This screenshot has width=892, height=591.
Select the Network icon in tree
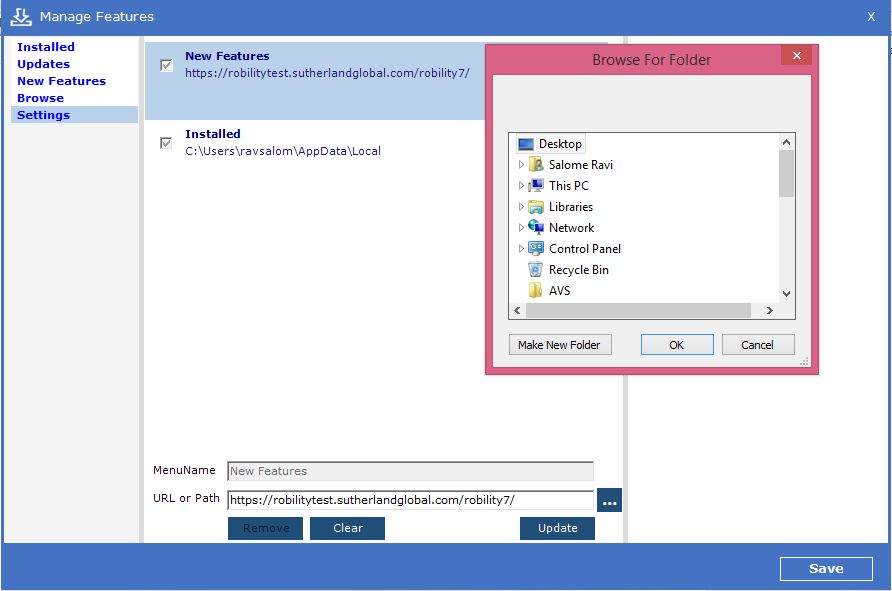[536, 228]
